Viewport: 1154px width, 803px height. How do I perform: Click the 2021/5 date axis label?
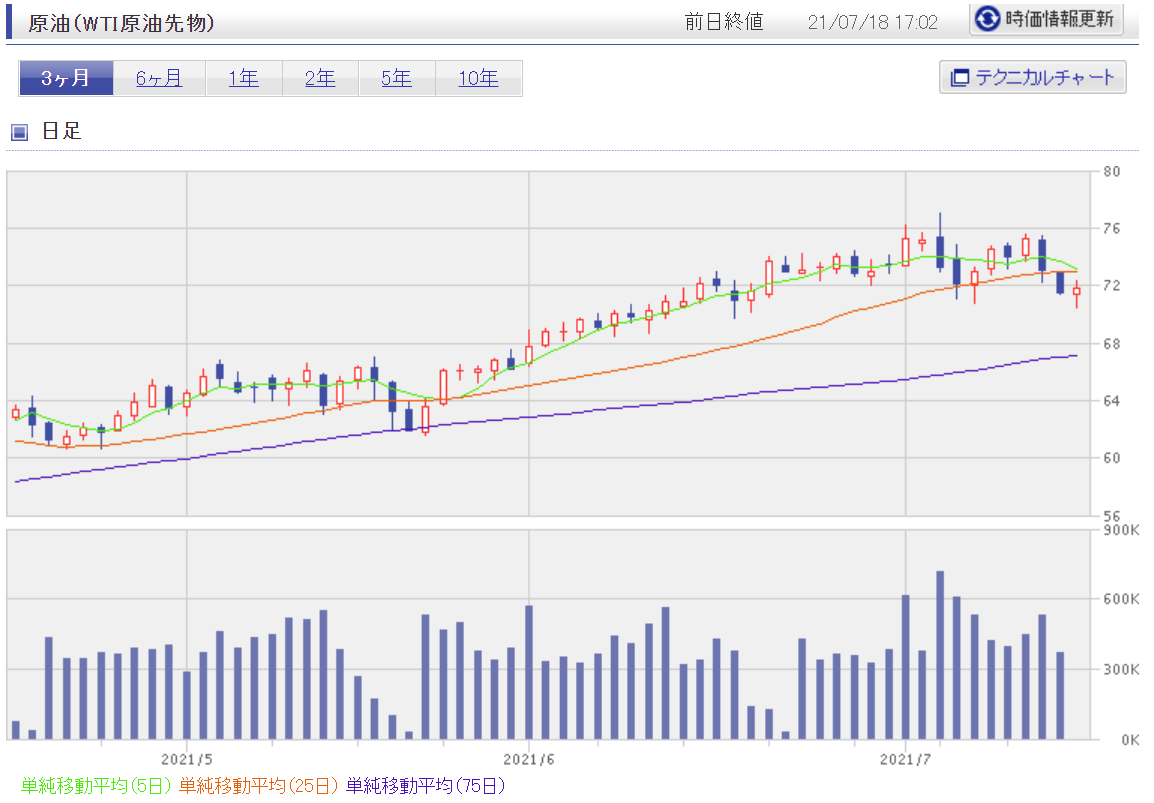187,759
